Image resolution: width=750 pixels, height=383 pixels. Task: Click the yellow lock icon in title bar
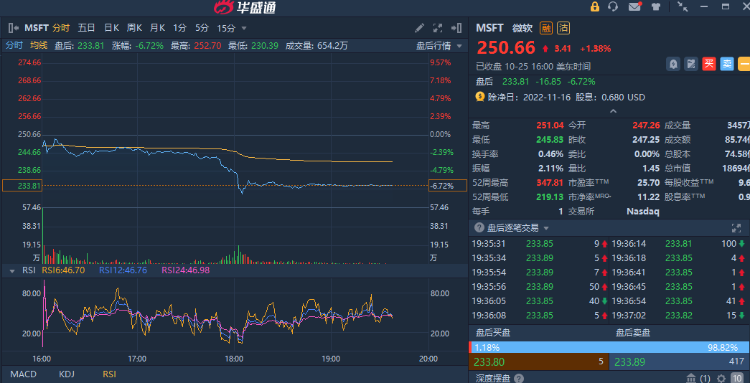595,7
